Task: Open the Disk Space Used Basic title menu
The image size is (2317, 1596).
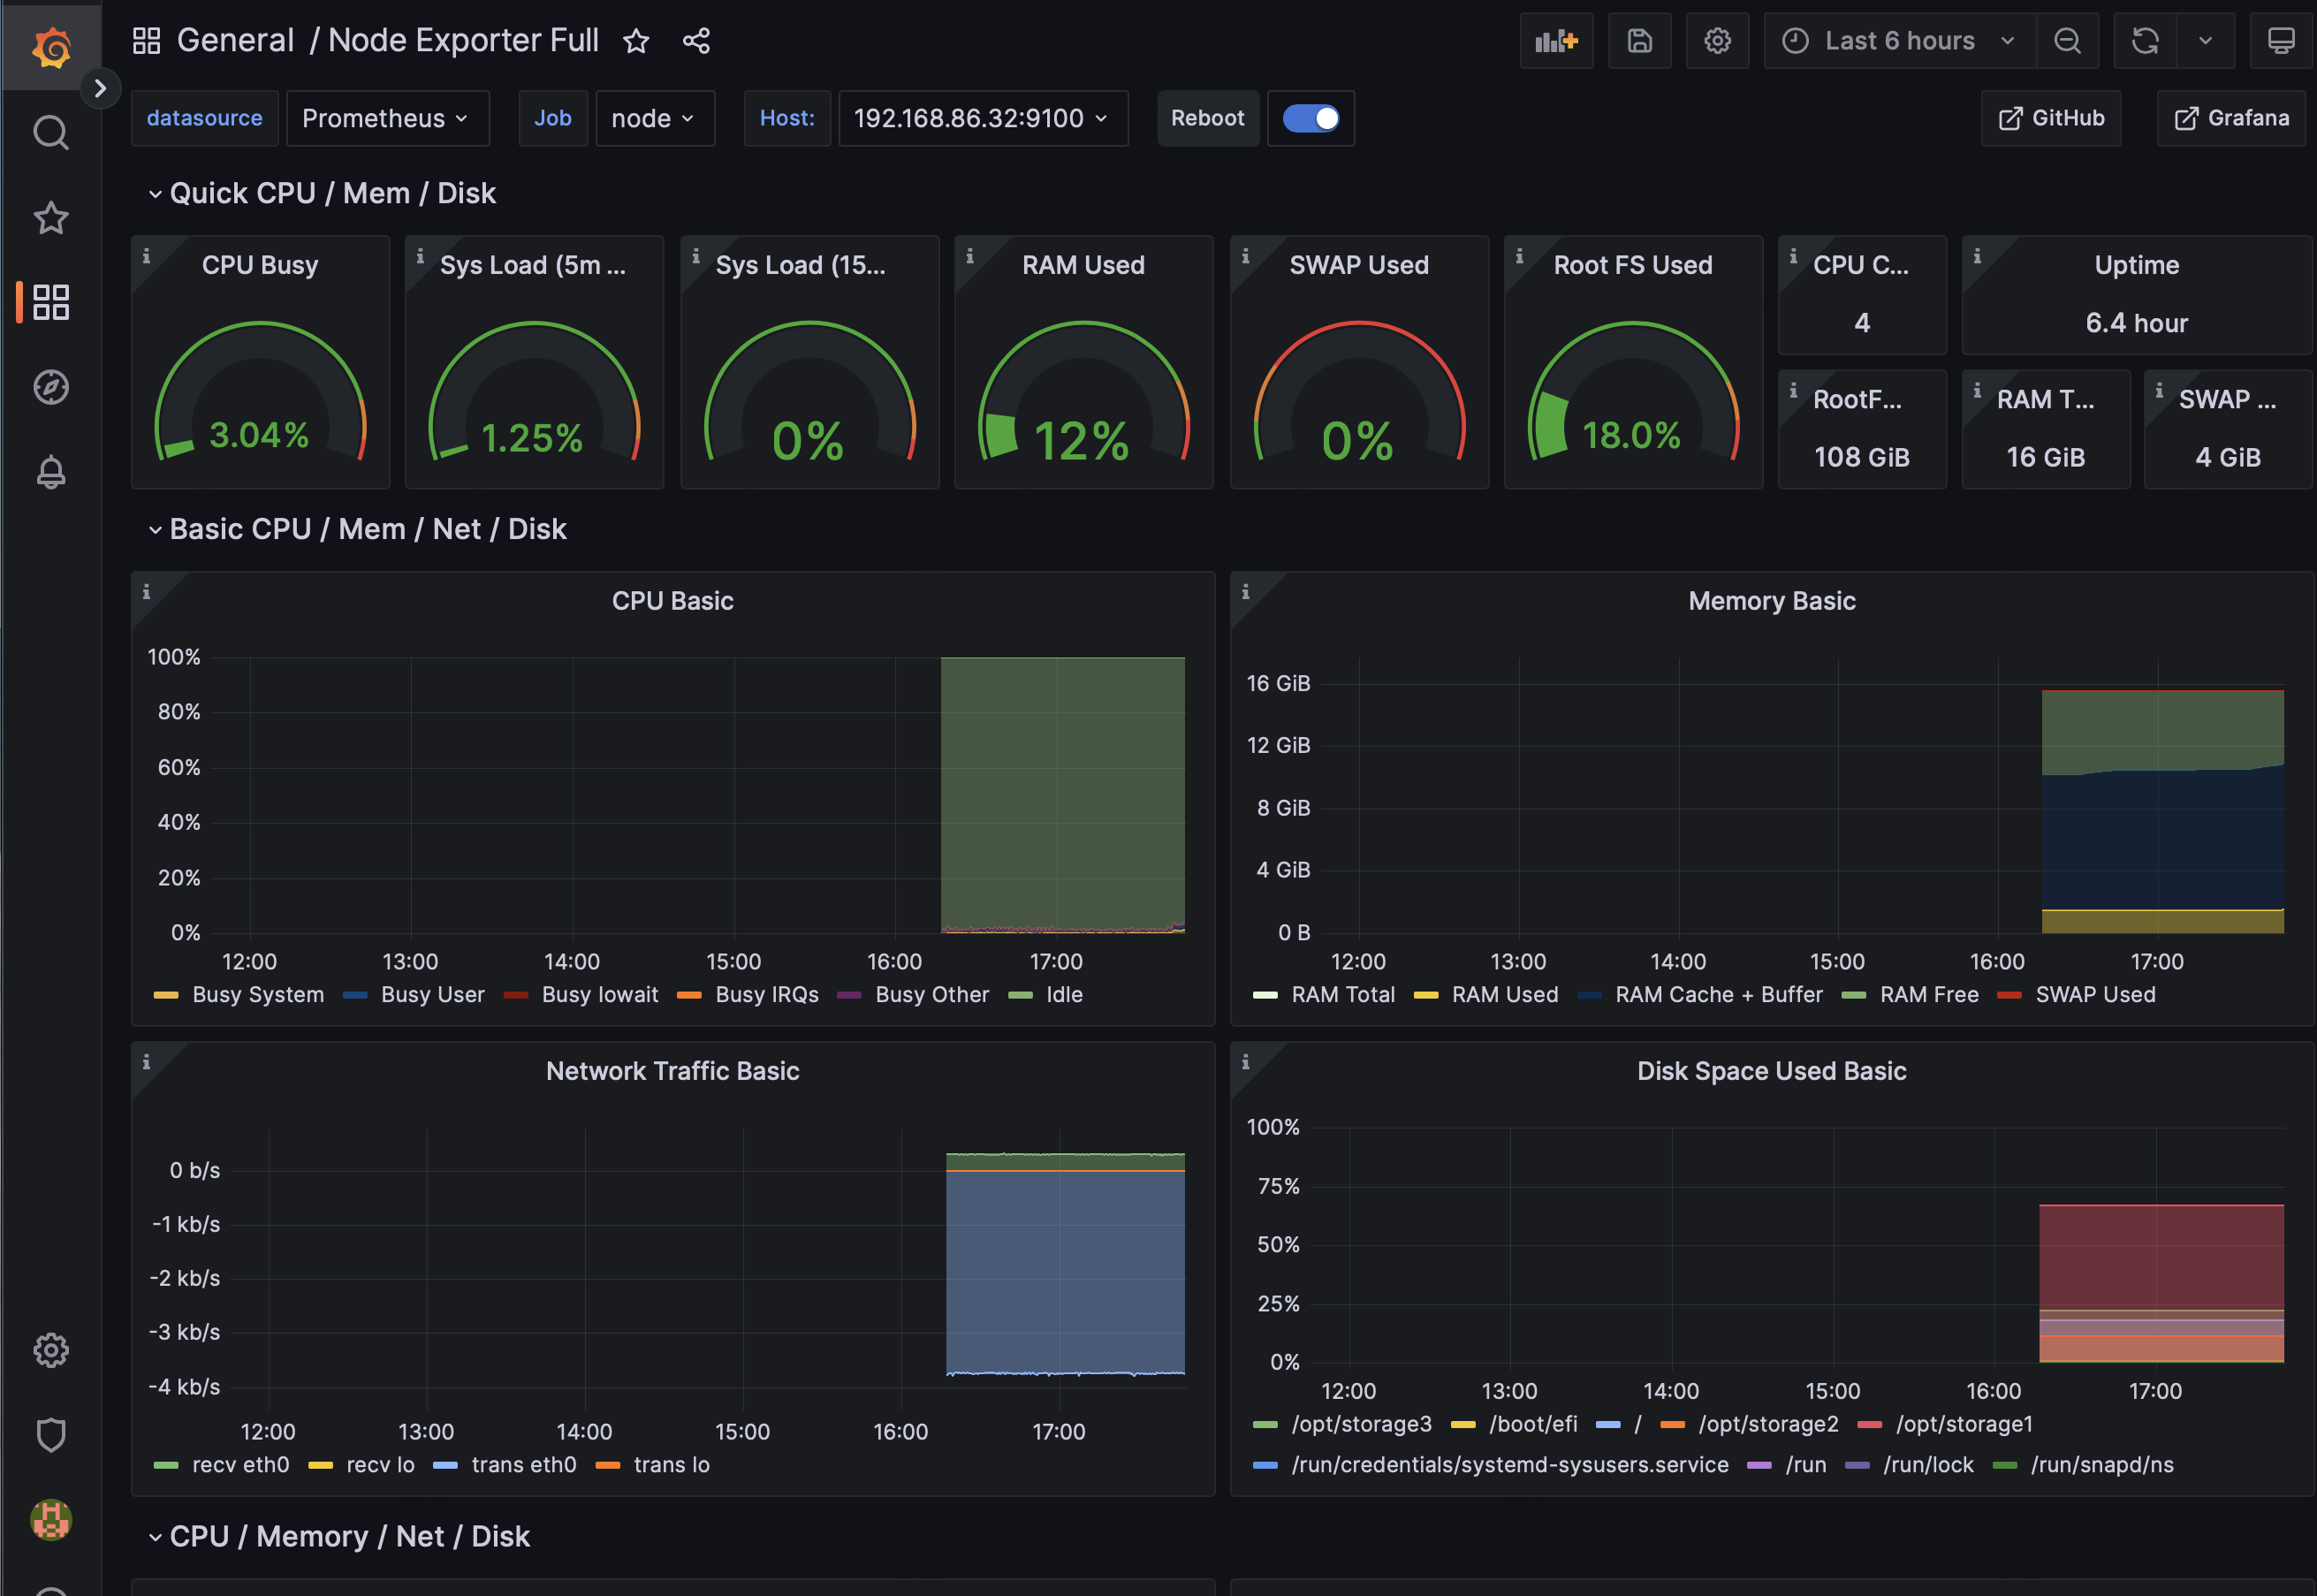Action: [1772, 1071]
